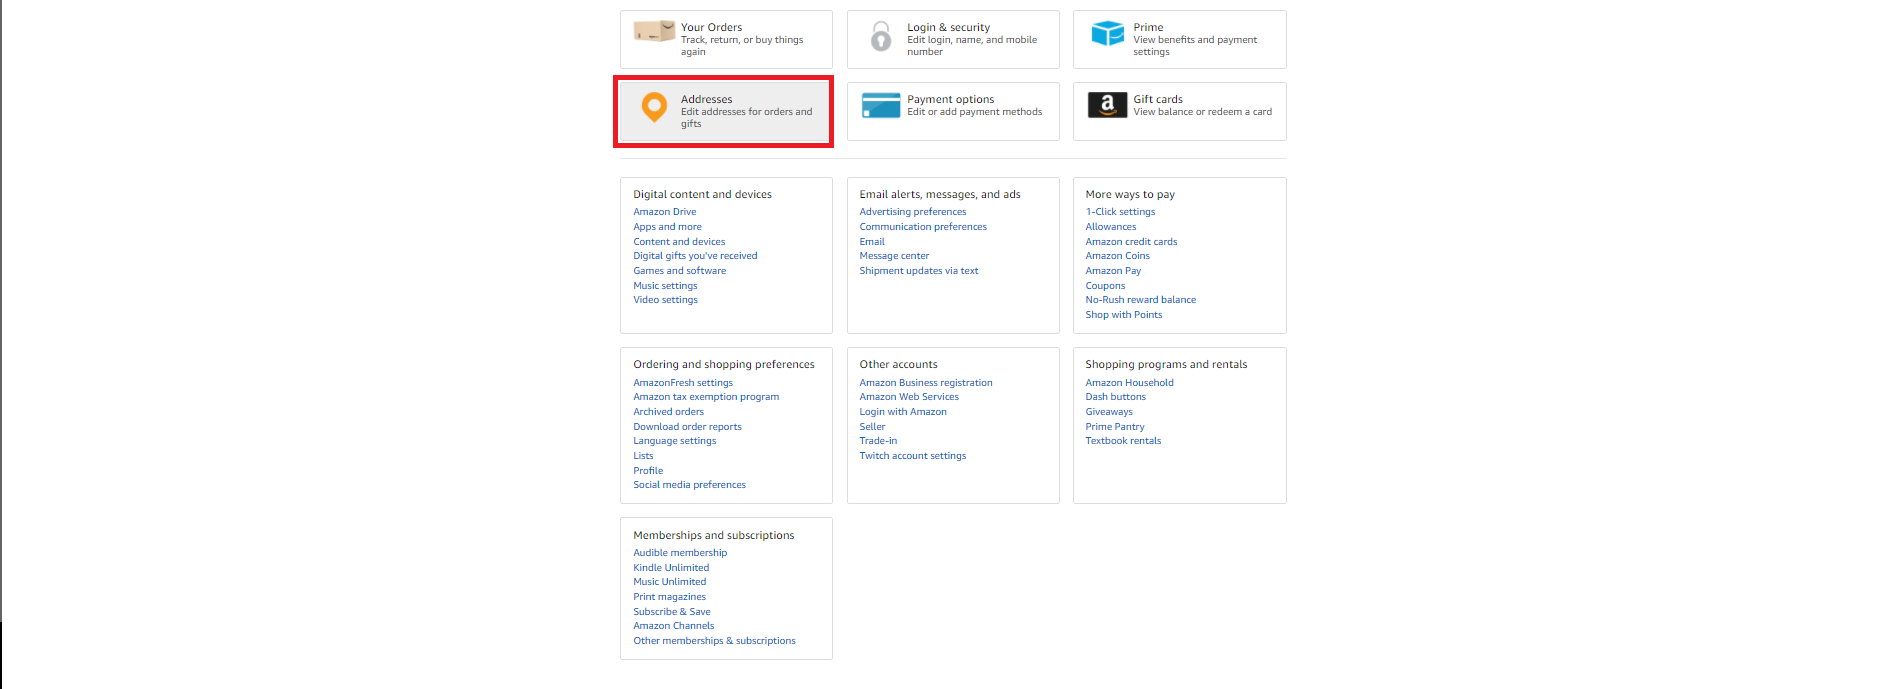Open the Amazon Coins link
The height and width of the screenshot is (689, 1895).
pos(1118,256)
